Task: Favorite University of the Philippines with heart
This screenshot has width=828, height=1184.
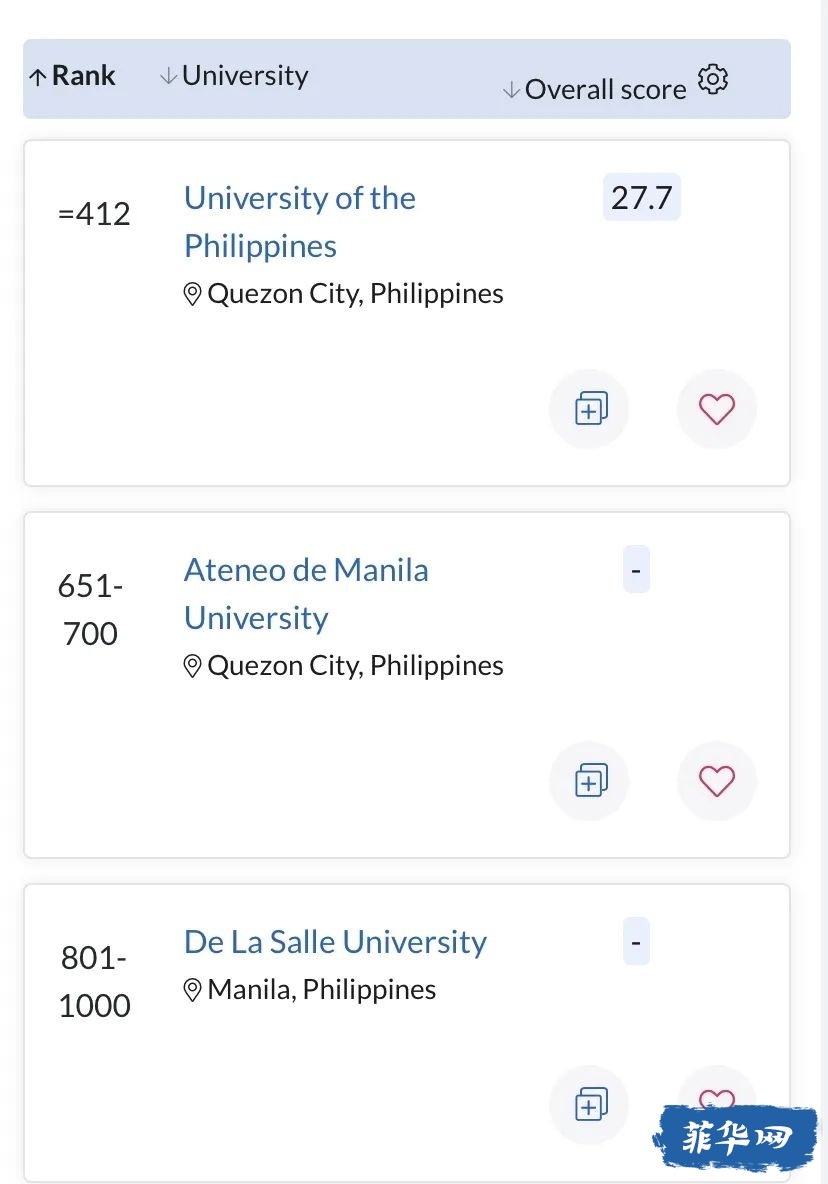Action: pos(716,409)
